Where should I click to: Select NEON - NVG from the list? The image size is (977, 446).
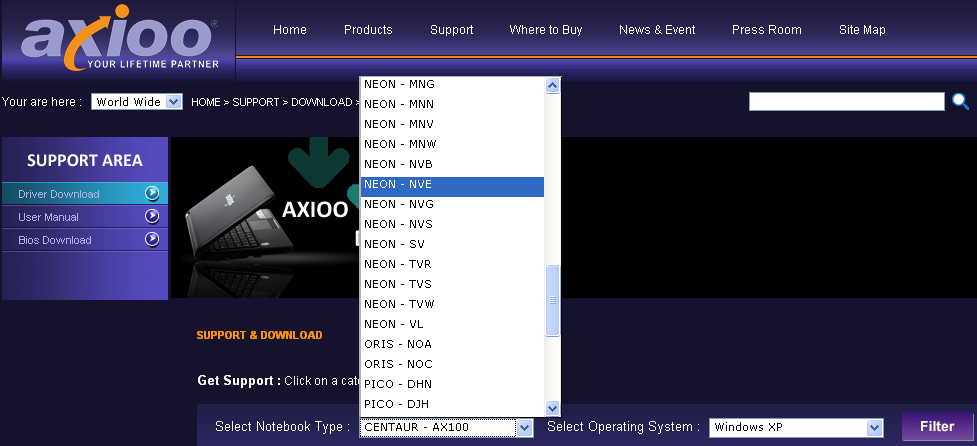(x=452, y=204)
